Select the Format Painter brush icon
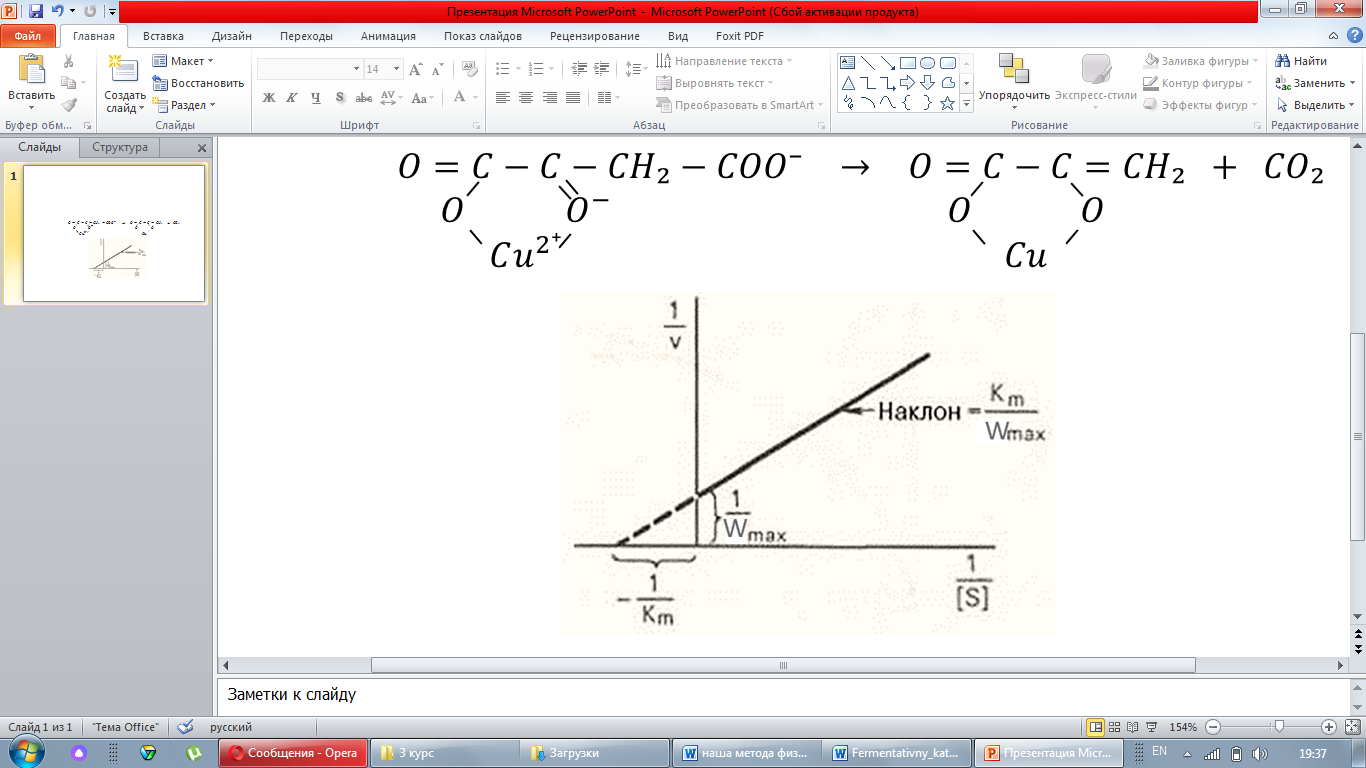Viewport: 1366px width, 768px height. tap(68, 104)
